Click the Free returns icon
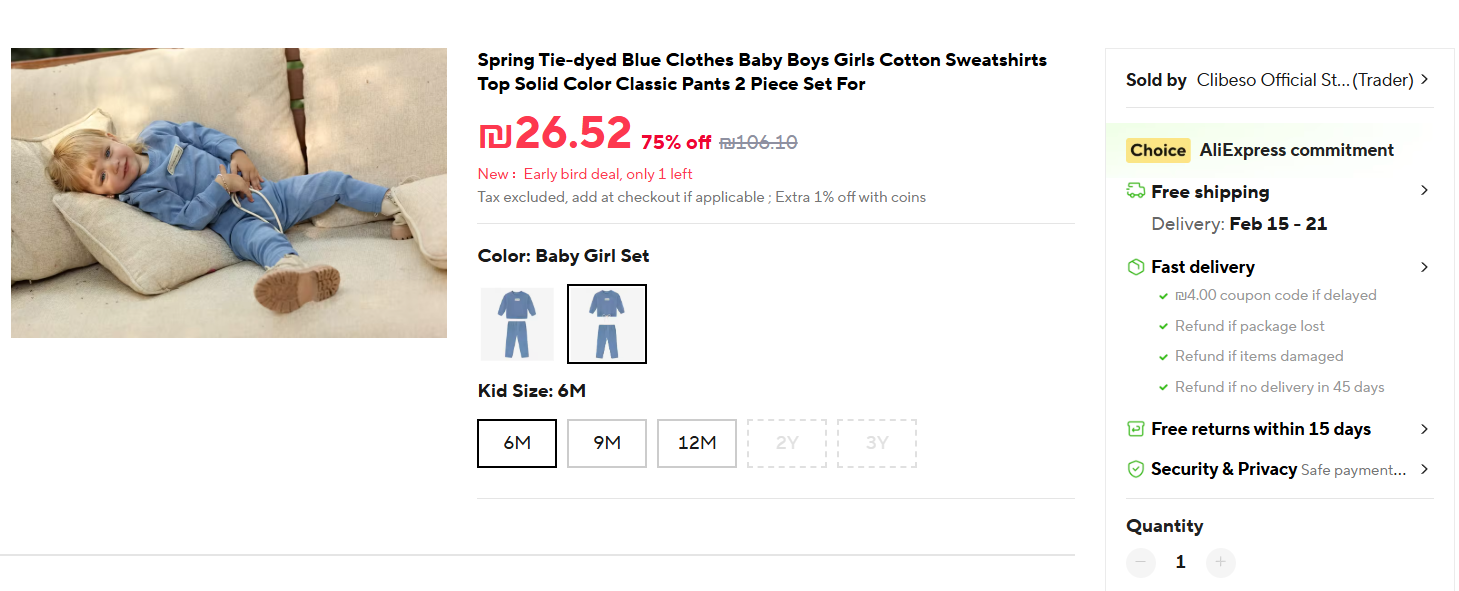Screen dimensions: 1459x591 (x=1136, y=429)
